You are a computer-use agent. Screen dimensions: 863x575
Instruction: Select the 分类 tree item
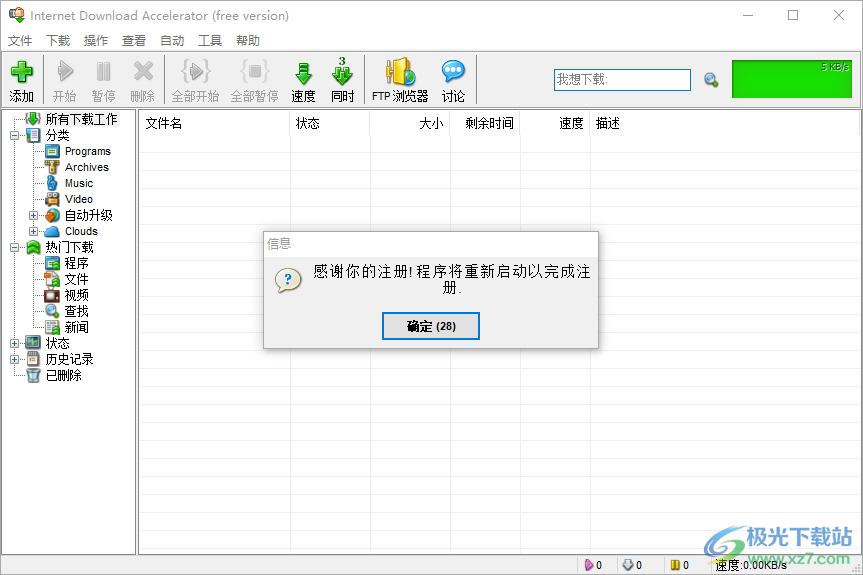click(57, 135)
